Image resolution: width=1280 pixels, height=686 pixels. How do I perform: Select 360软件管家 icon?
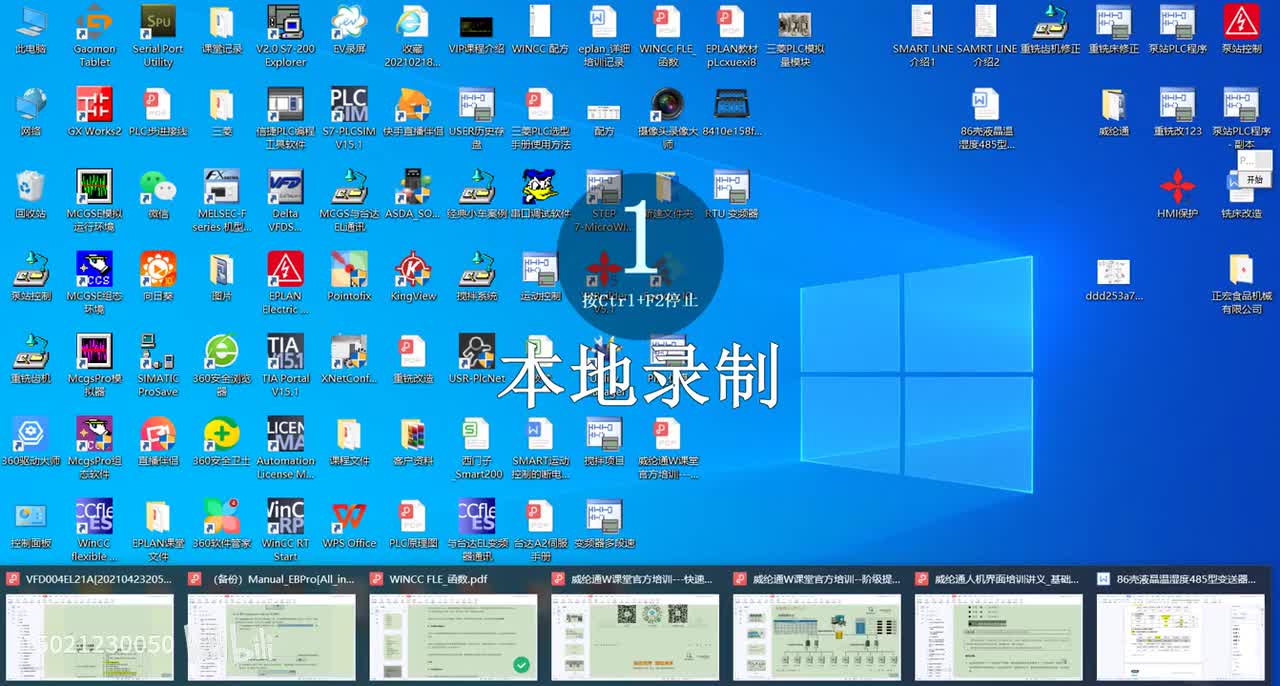(221, 525)
